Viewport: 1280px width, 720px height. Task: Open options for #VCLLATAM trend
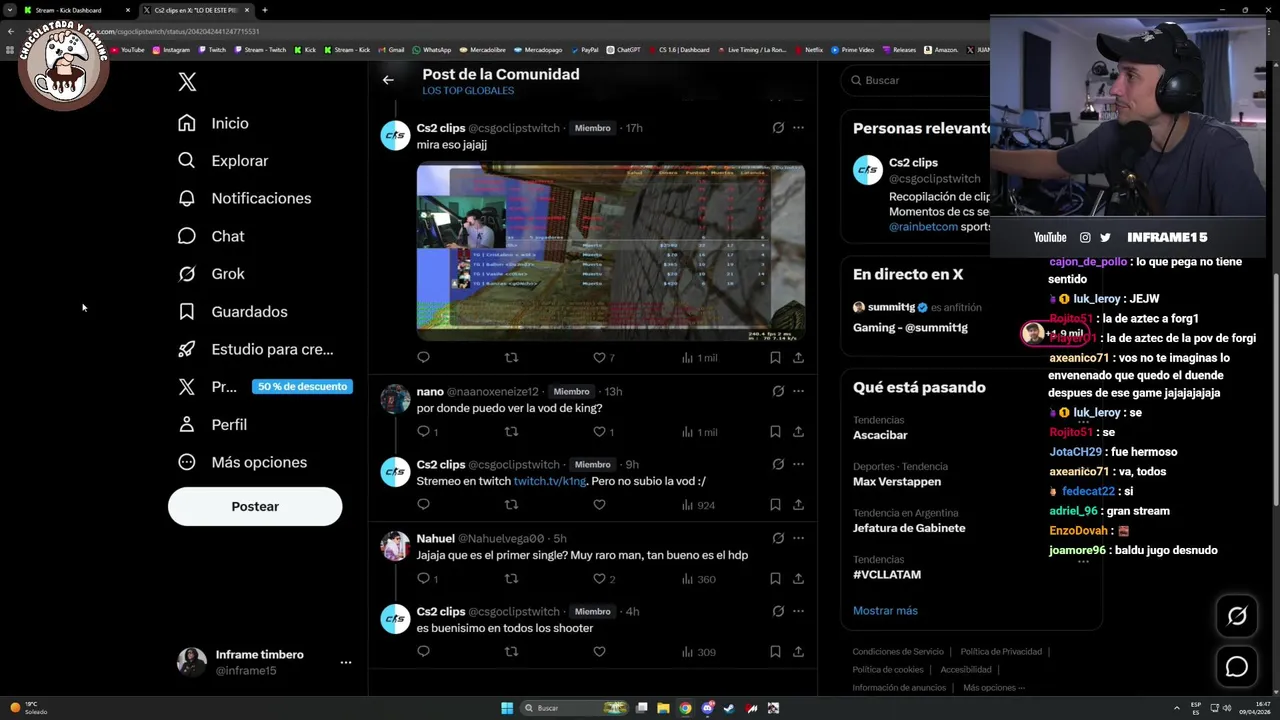[x=1083, y=562]
